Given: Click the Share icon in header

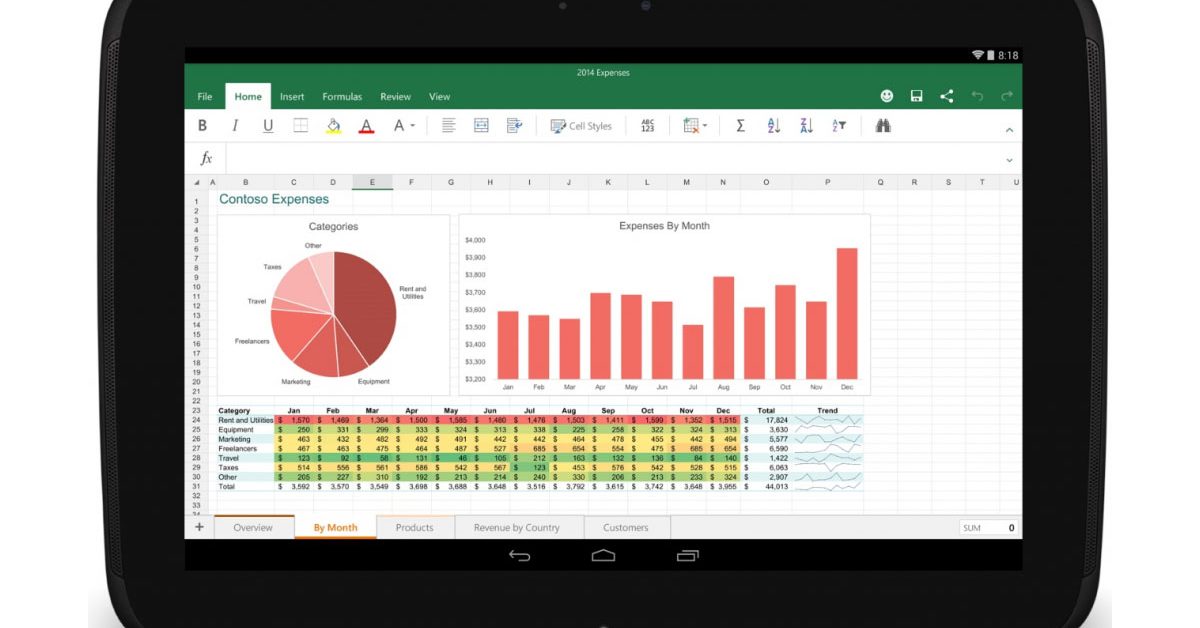Looking at the screenshot, I should coord(946,96).
